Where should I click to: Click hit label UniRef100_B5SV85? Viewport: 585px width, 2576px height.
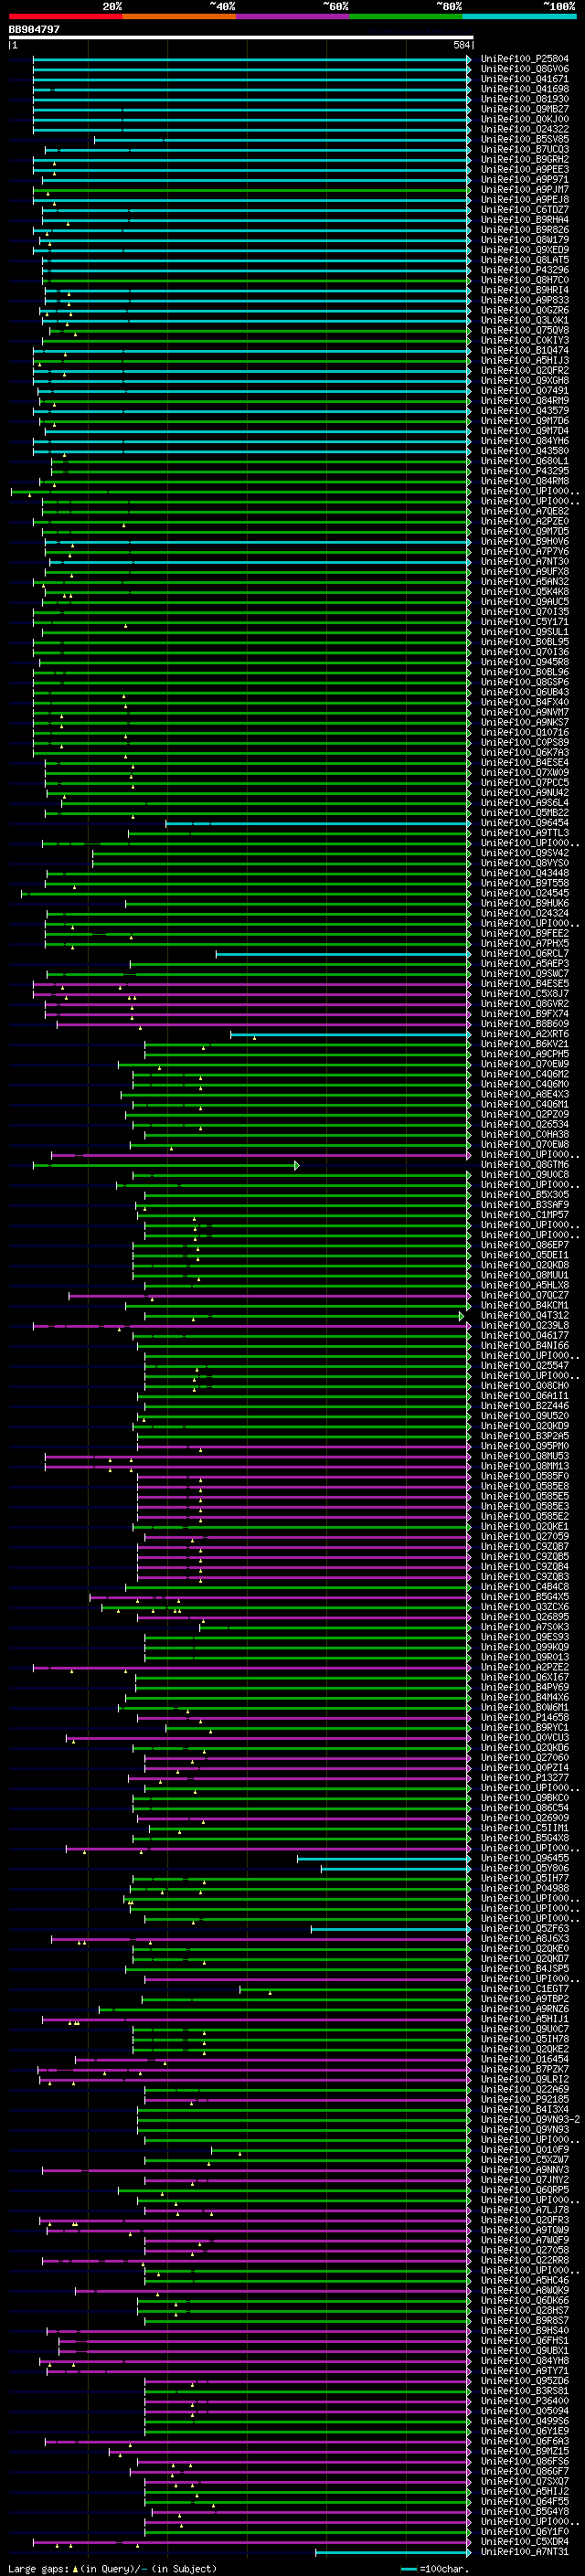click(x=524, y=139)
